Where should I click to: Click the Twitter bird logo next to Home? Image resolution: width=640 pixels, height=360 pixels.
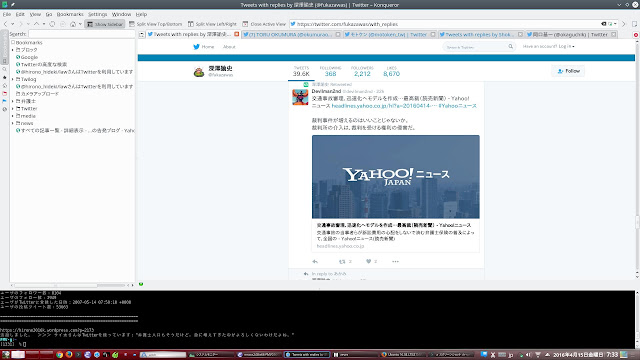pos(196,47)
